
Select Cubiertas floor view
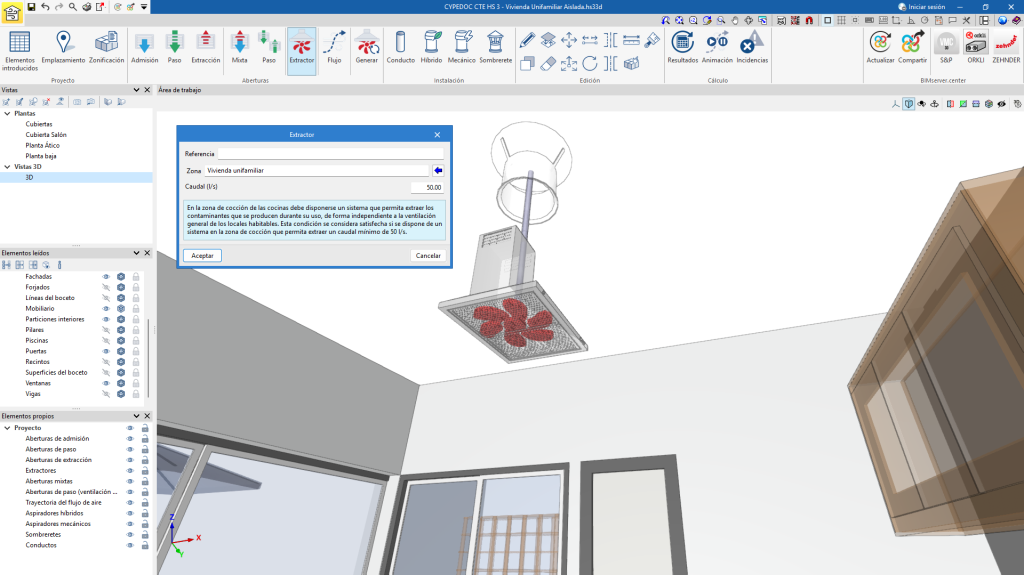(39, 124)
